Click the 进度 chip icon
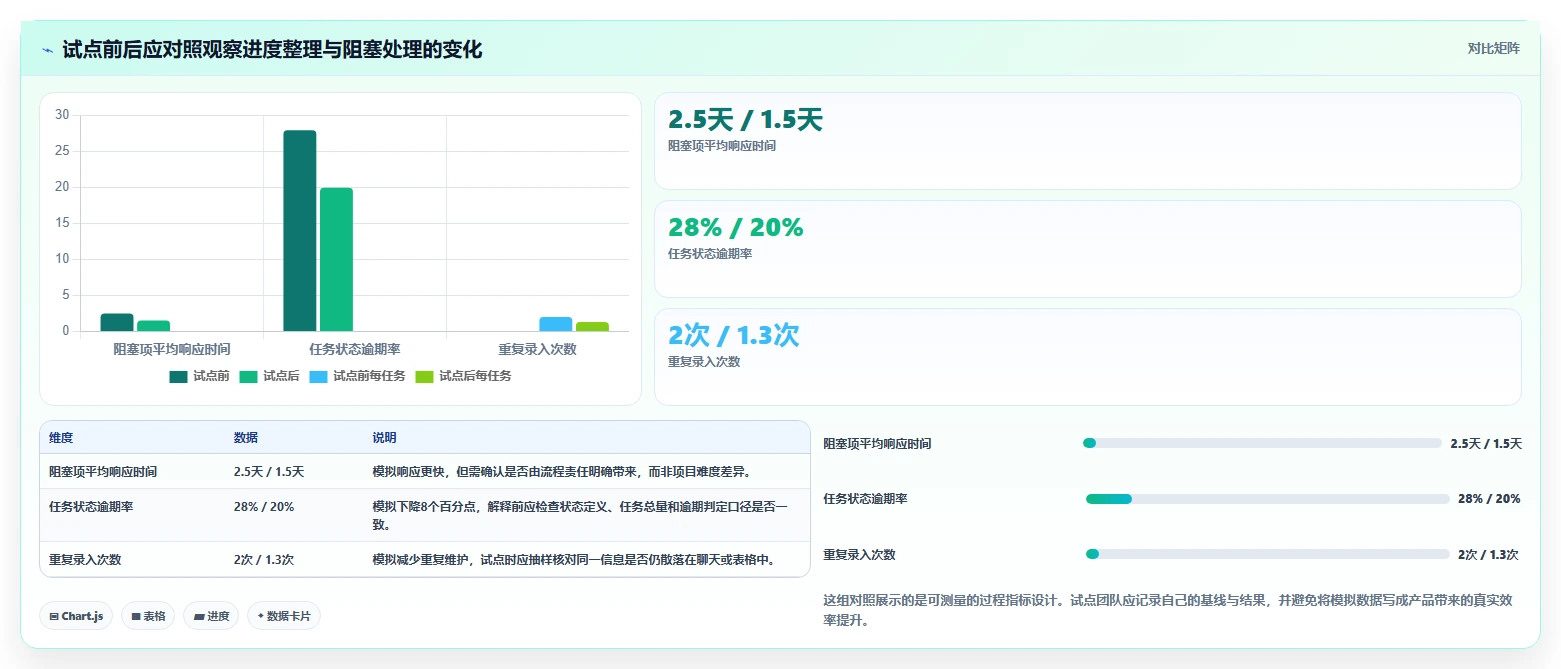Screen dimensions: 1561x669 (x=199, y=616)
